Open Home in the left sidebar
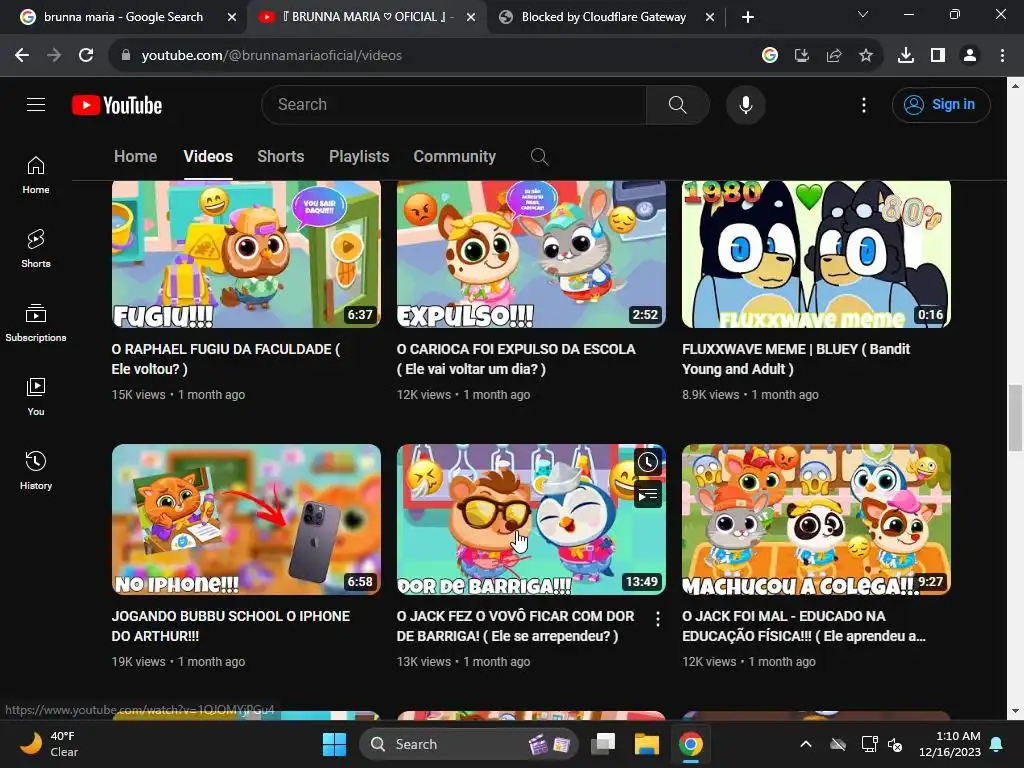The height and width of the screenshot is (768, 1024). pyautogui.click(x=36, y=175)
